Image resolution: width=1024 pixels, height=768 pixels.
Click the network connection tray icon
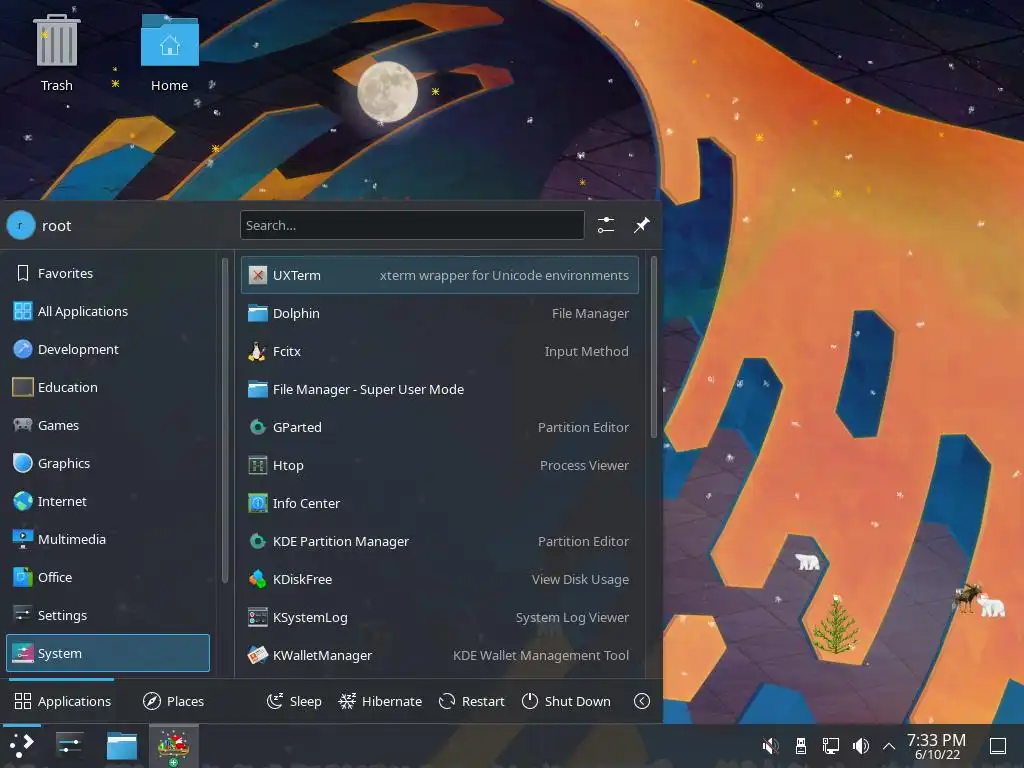[x=831, y=746]
